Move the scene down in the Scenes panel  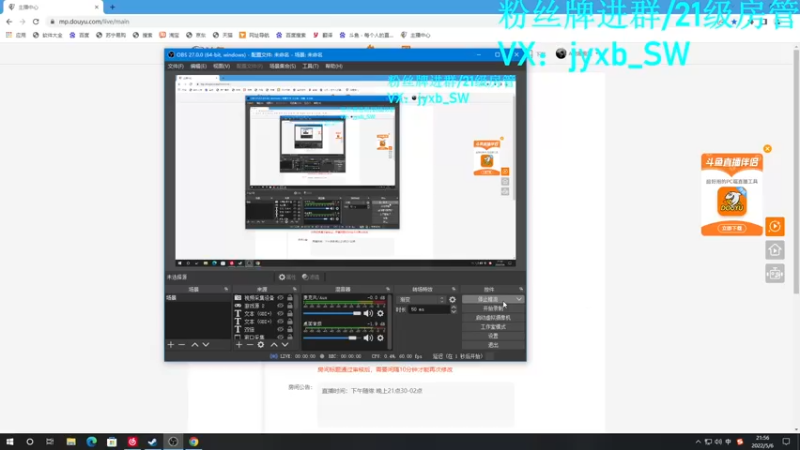click(206, 345)
